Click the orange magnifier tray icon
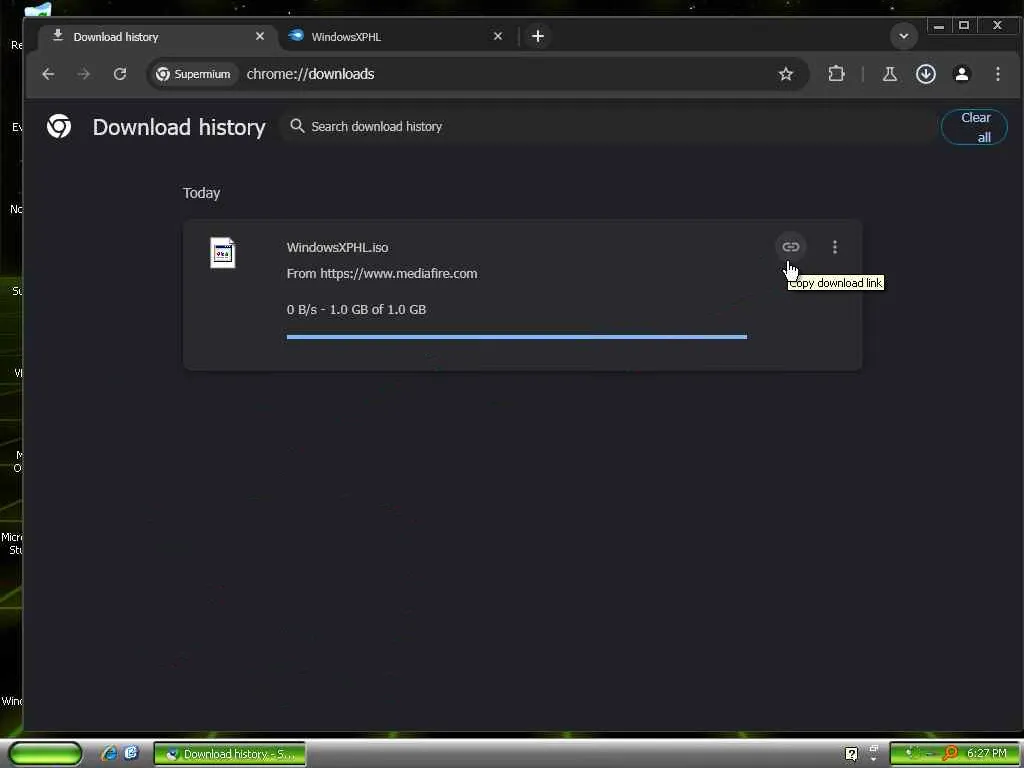This screenshot has width=1024, height=768. (950, 754)
